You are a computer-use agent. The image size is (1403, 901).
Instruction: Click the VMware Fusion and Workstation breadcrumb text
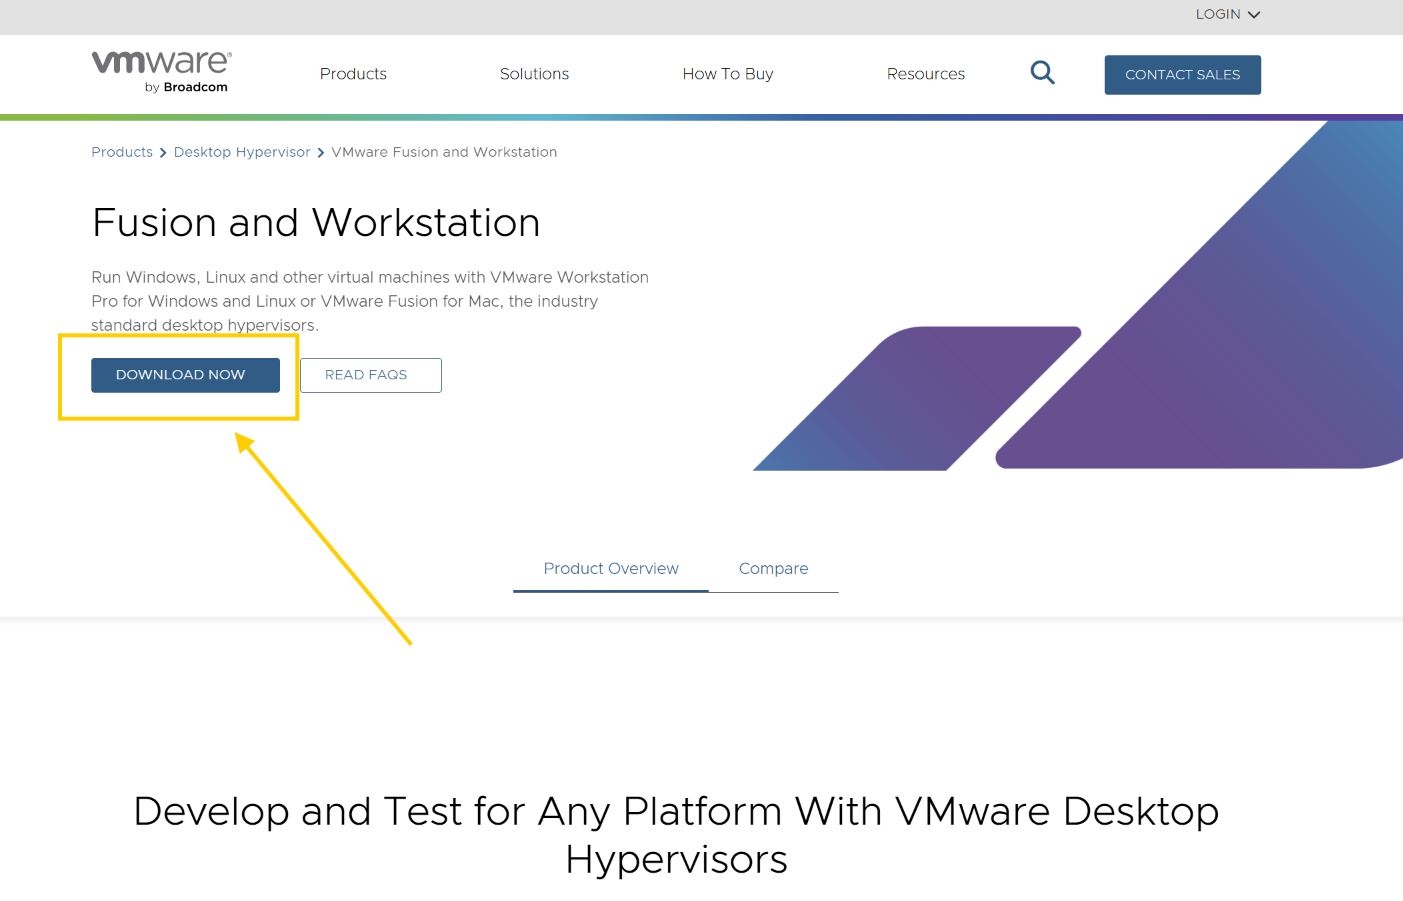[444, 152]
